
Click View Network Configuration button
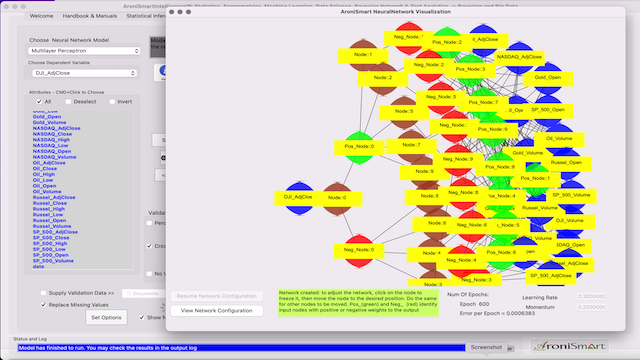(216, 311)
